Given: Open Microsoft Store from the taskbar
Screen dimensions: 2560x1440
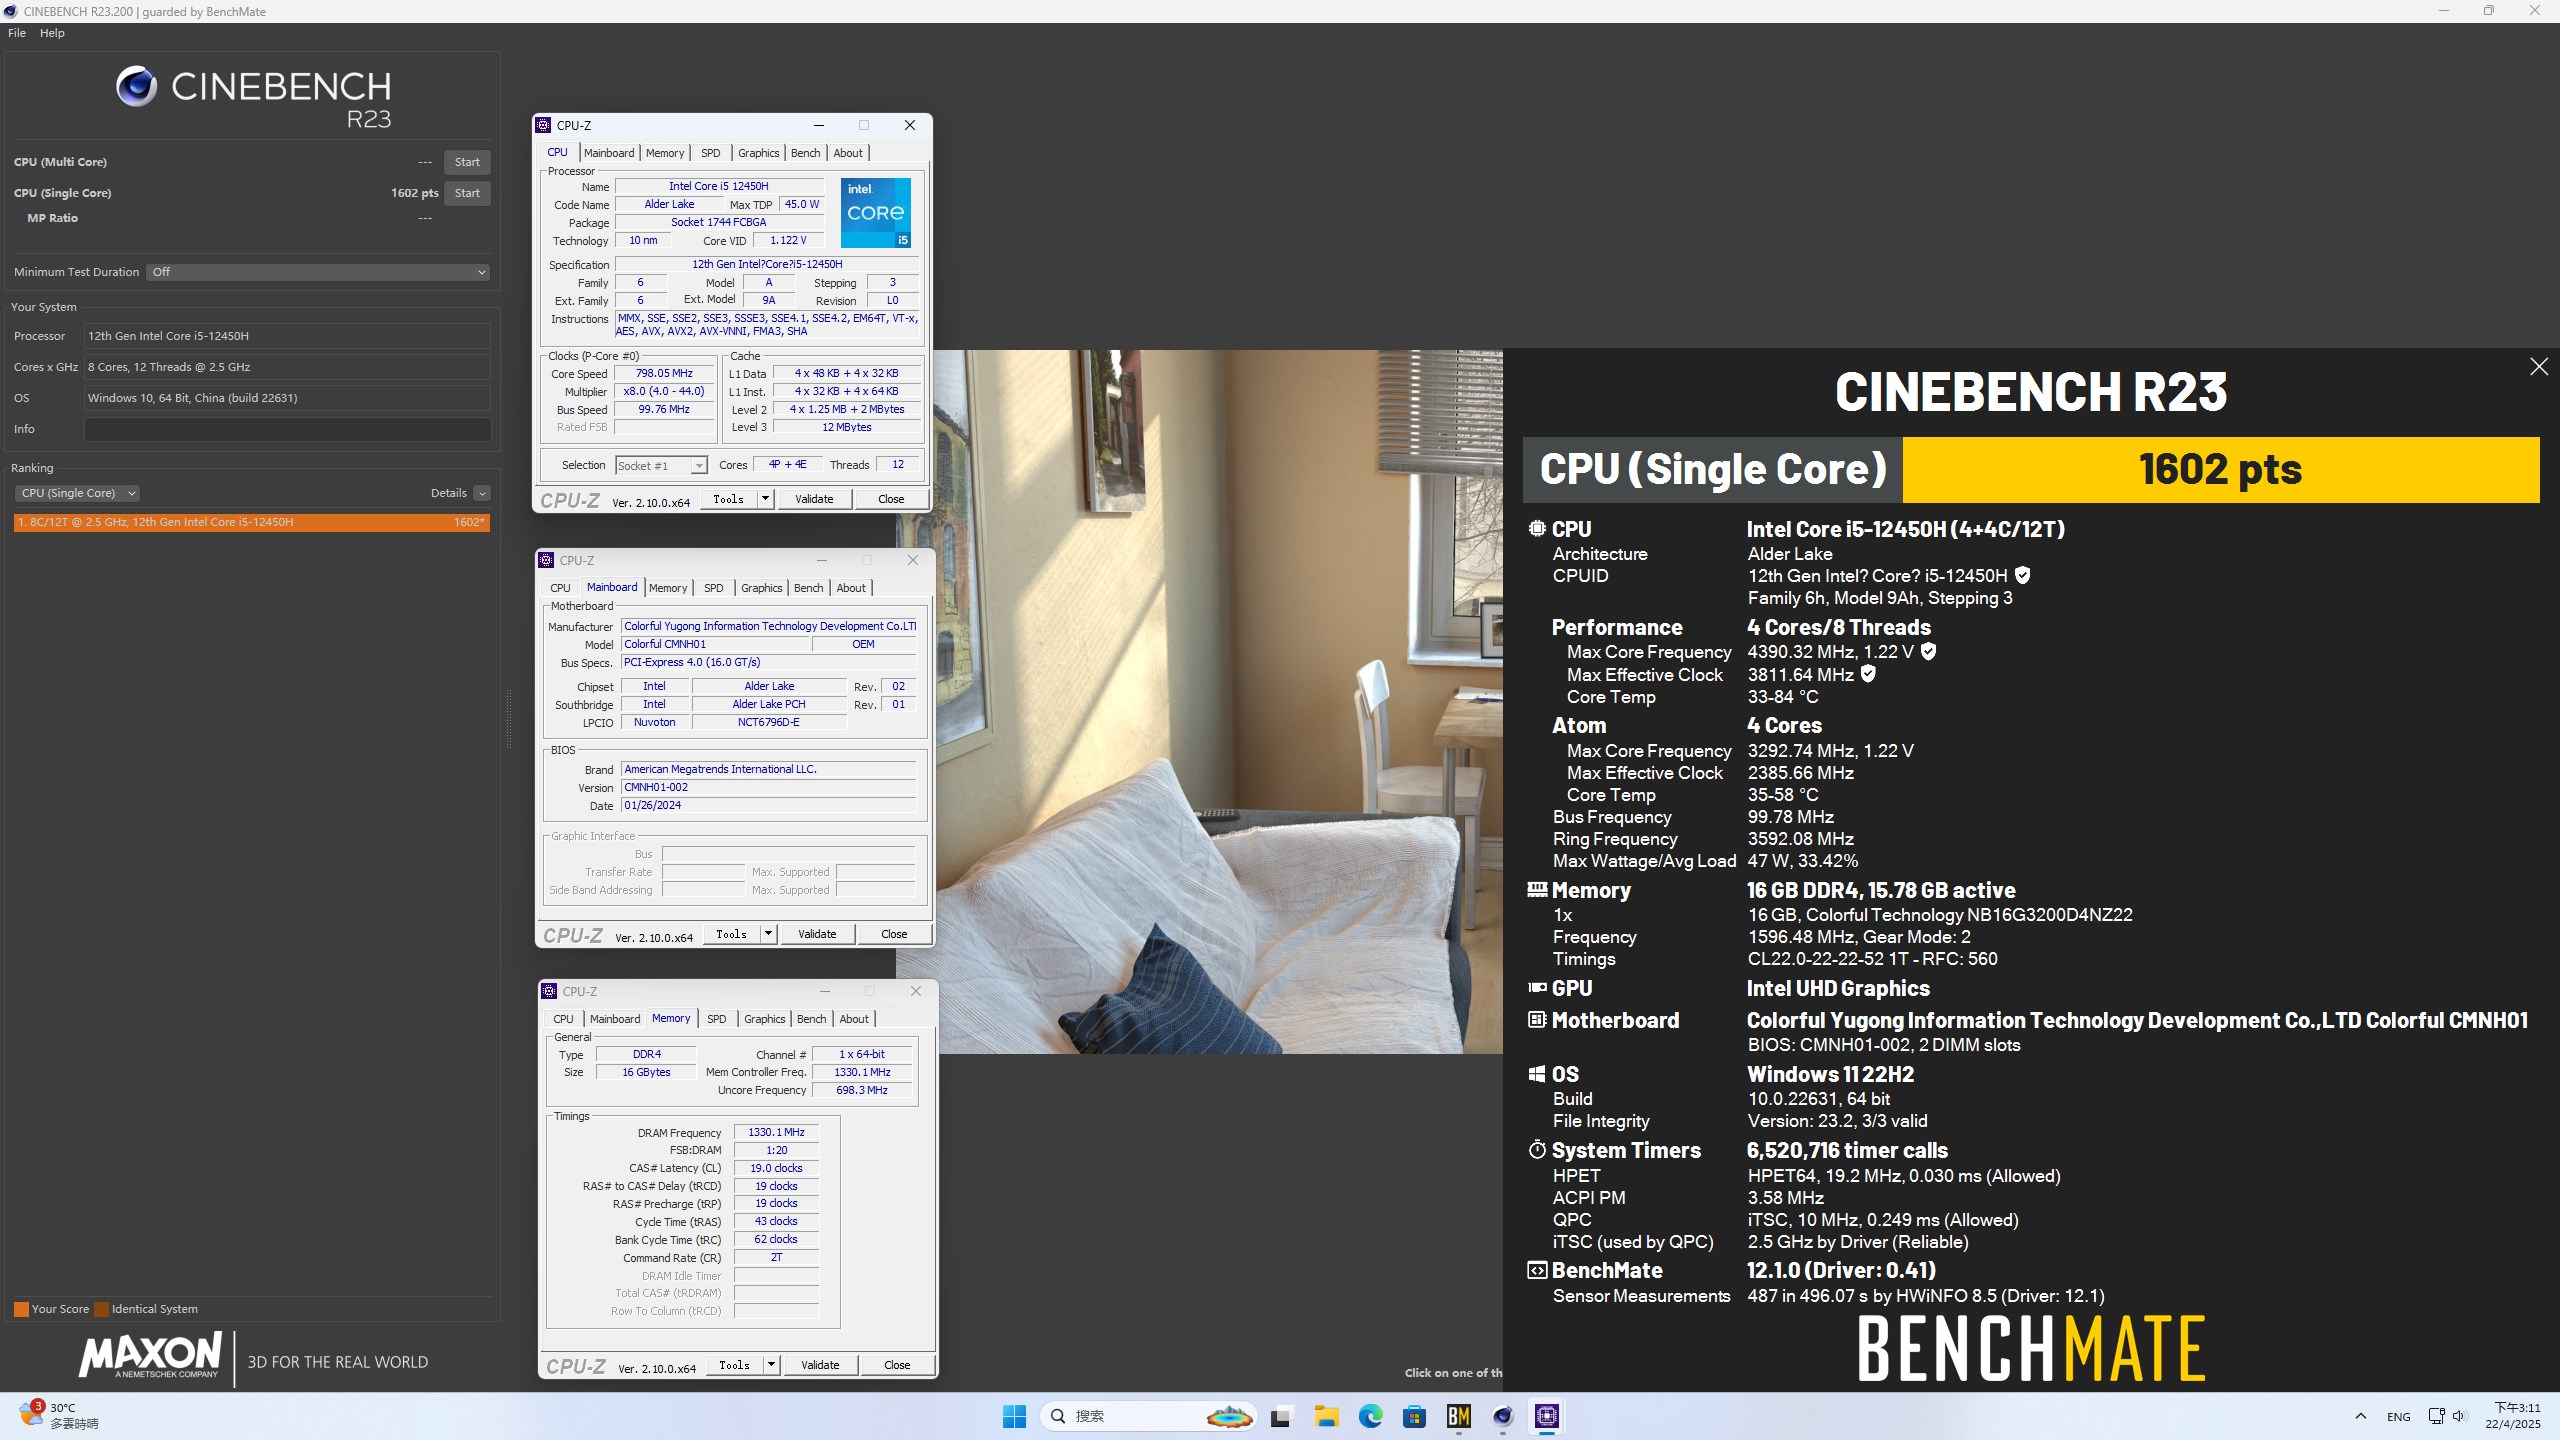Looking at the screenshot, I should (x=1414, y=1416).
